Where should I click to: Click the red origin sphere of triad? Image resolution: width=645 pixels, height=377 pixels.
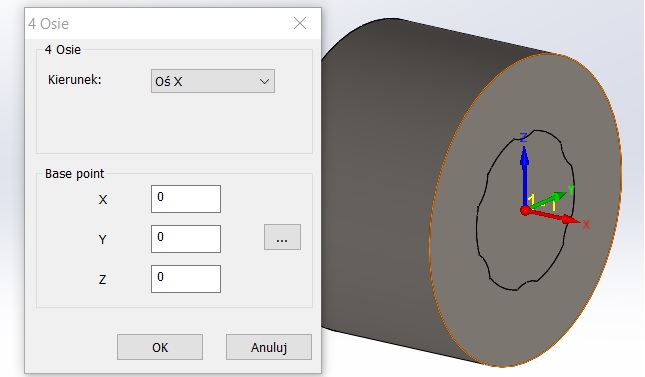pyautogui.click(x=525, y=211)
